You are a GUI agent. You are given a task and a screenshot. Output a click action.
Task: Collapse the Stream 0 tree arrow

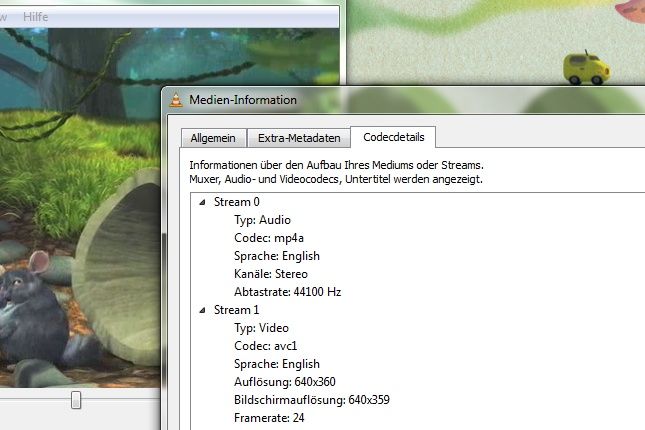coord(204,202)
